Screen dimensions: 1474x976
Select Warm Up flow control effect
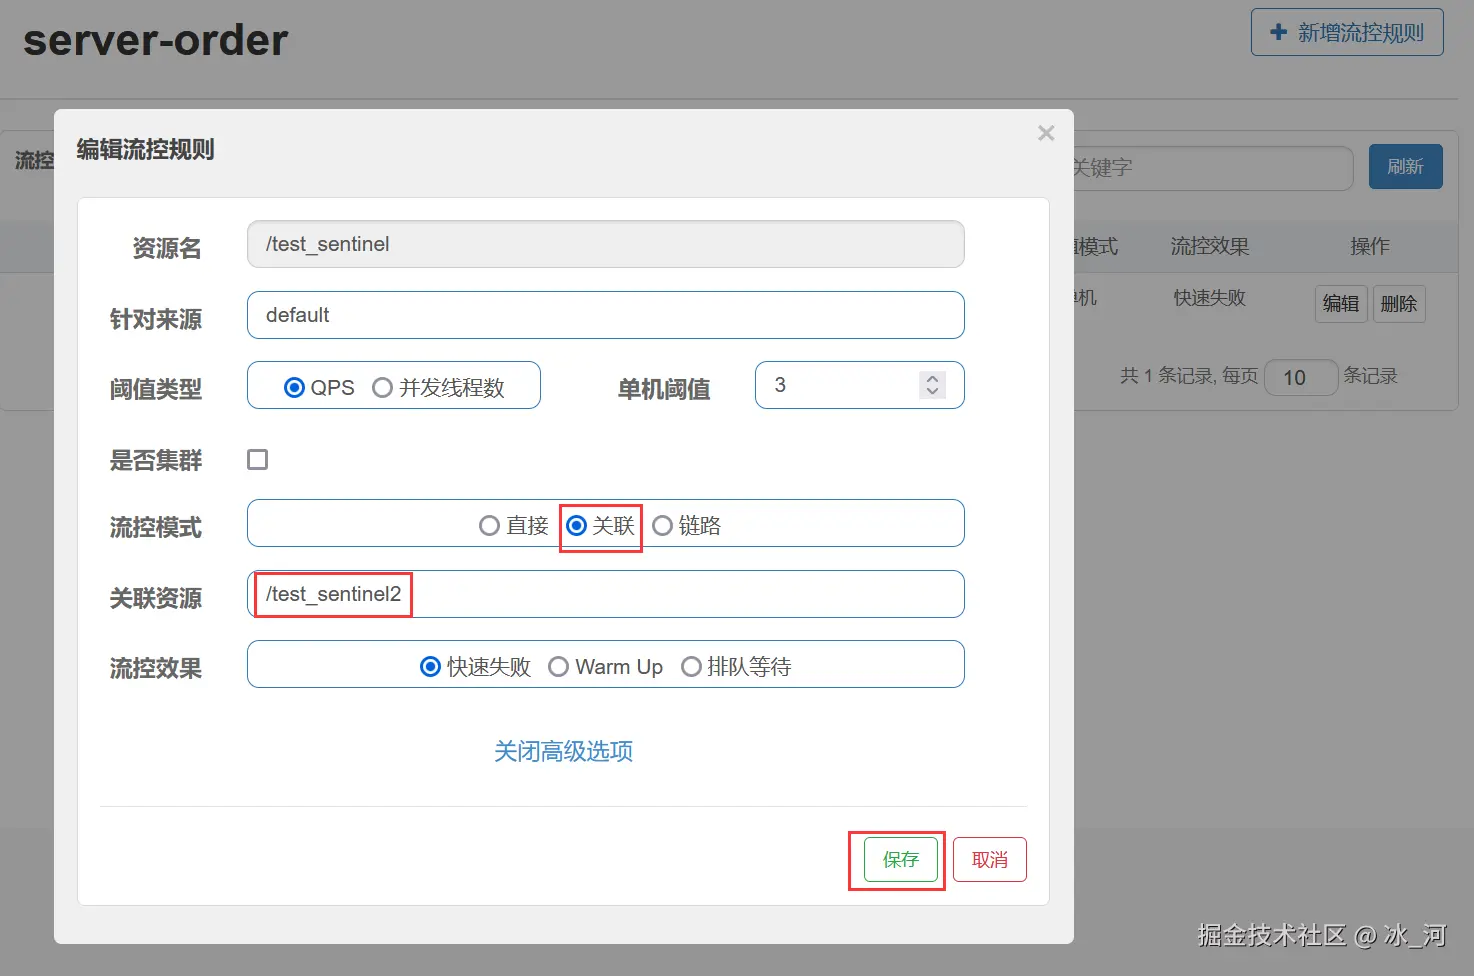coord(558,667)
